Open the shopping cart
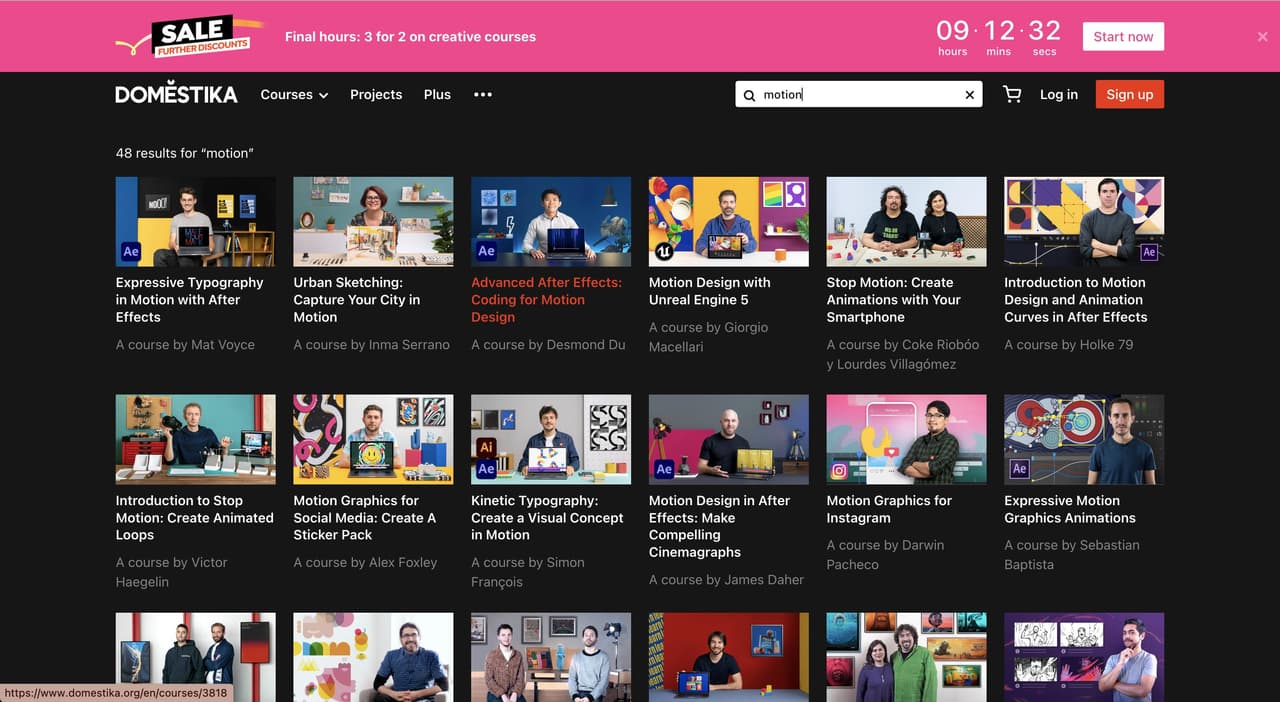The width and height of the screenshot is (1280, 702). click(x=1012, y=94)
